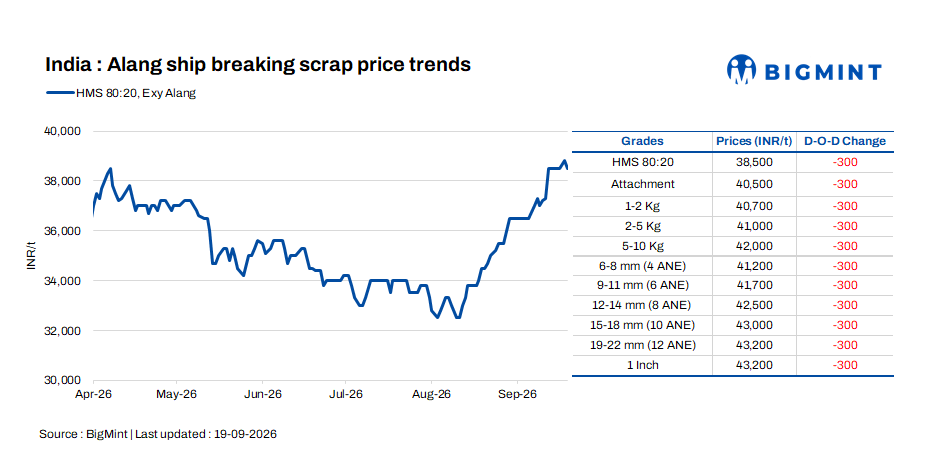Viewport: 935px width, 456px height.
Task: Click the HMS 80:20 legend line swatch
Action: [x=60, y=93]
